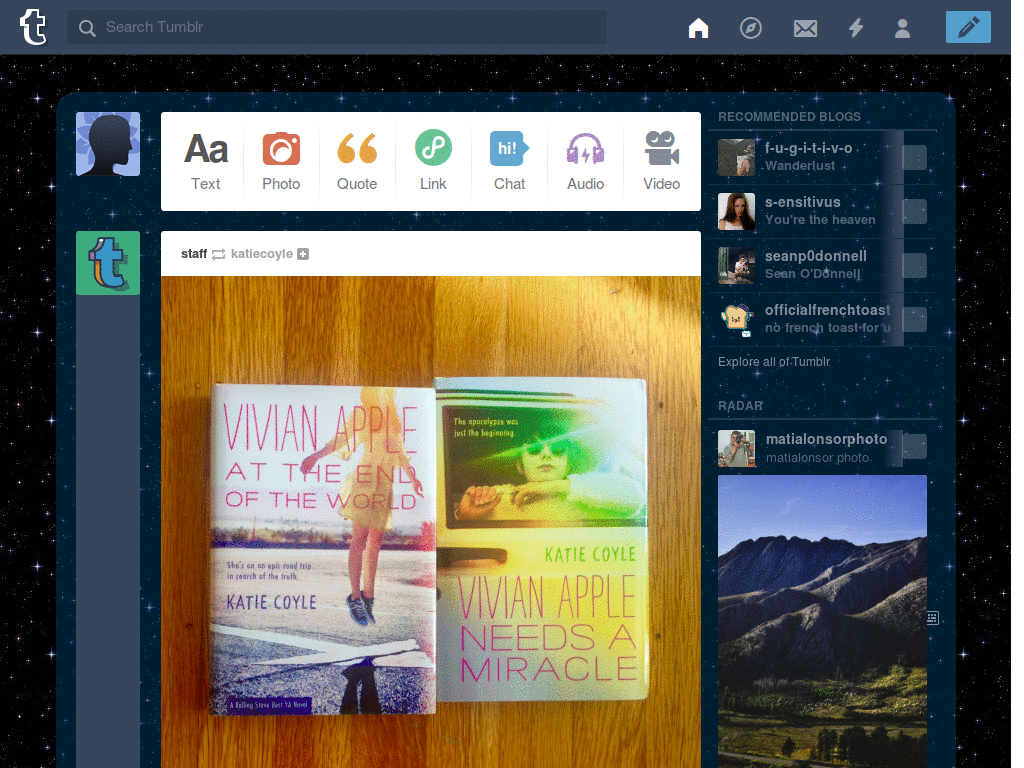
Task: Open the staff blog link in post header
Action: pos(194,253)
